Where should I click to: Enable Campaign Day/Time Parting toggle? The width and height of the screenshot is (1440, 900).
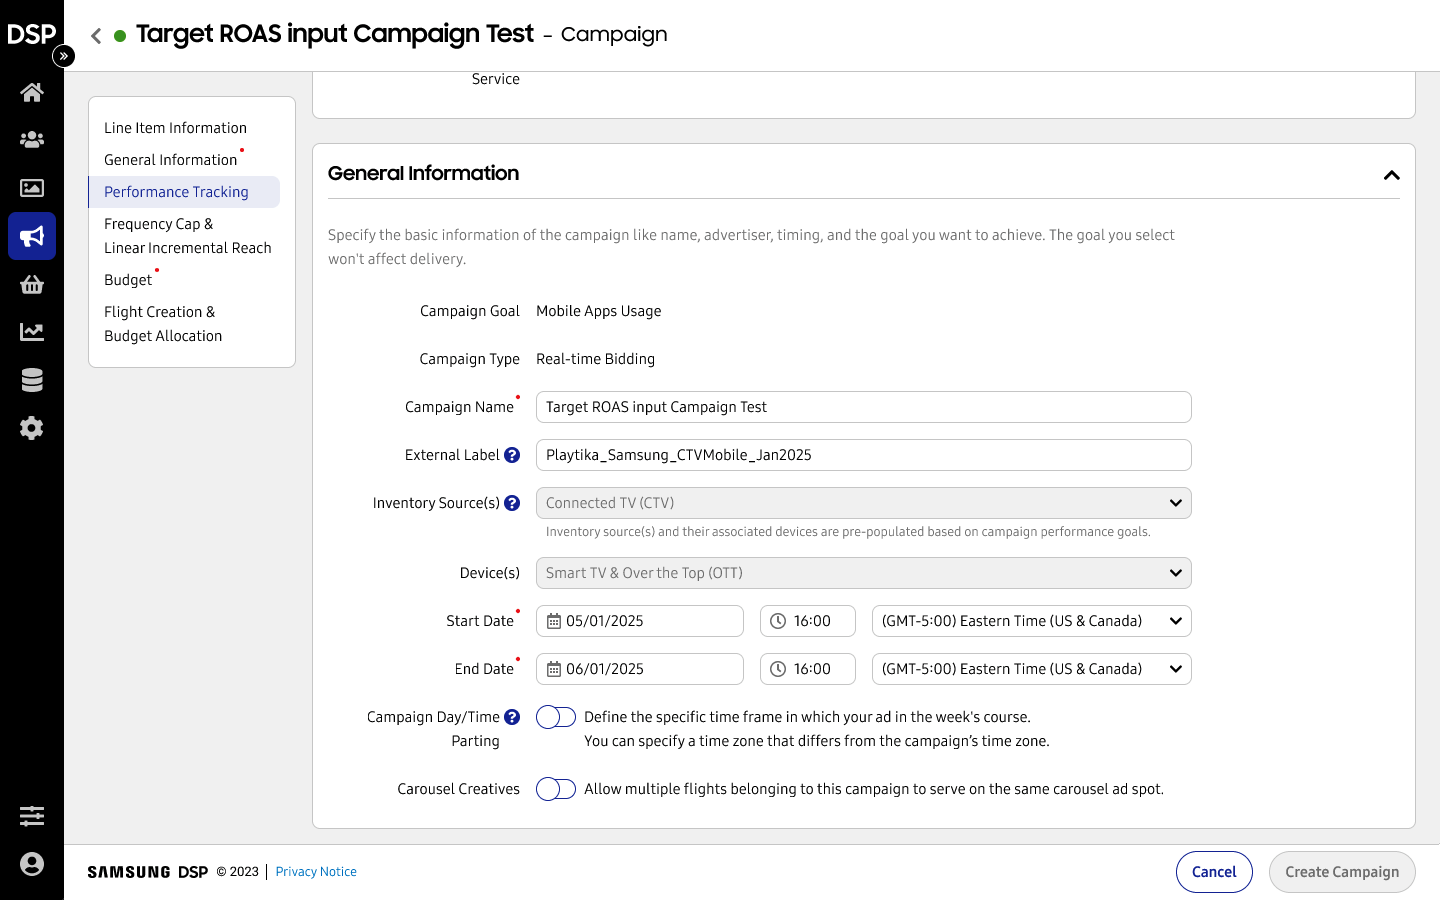(x=556, y=717)
